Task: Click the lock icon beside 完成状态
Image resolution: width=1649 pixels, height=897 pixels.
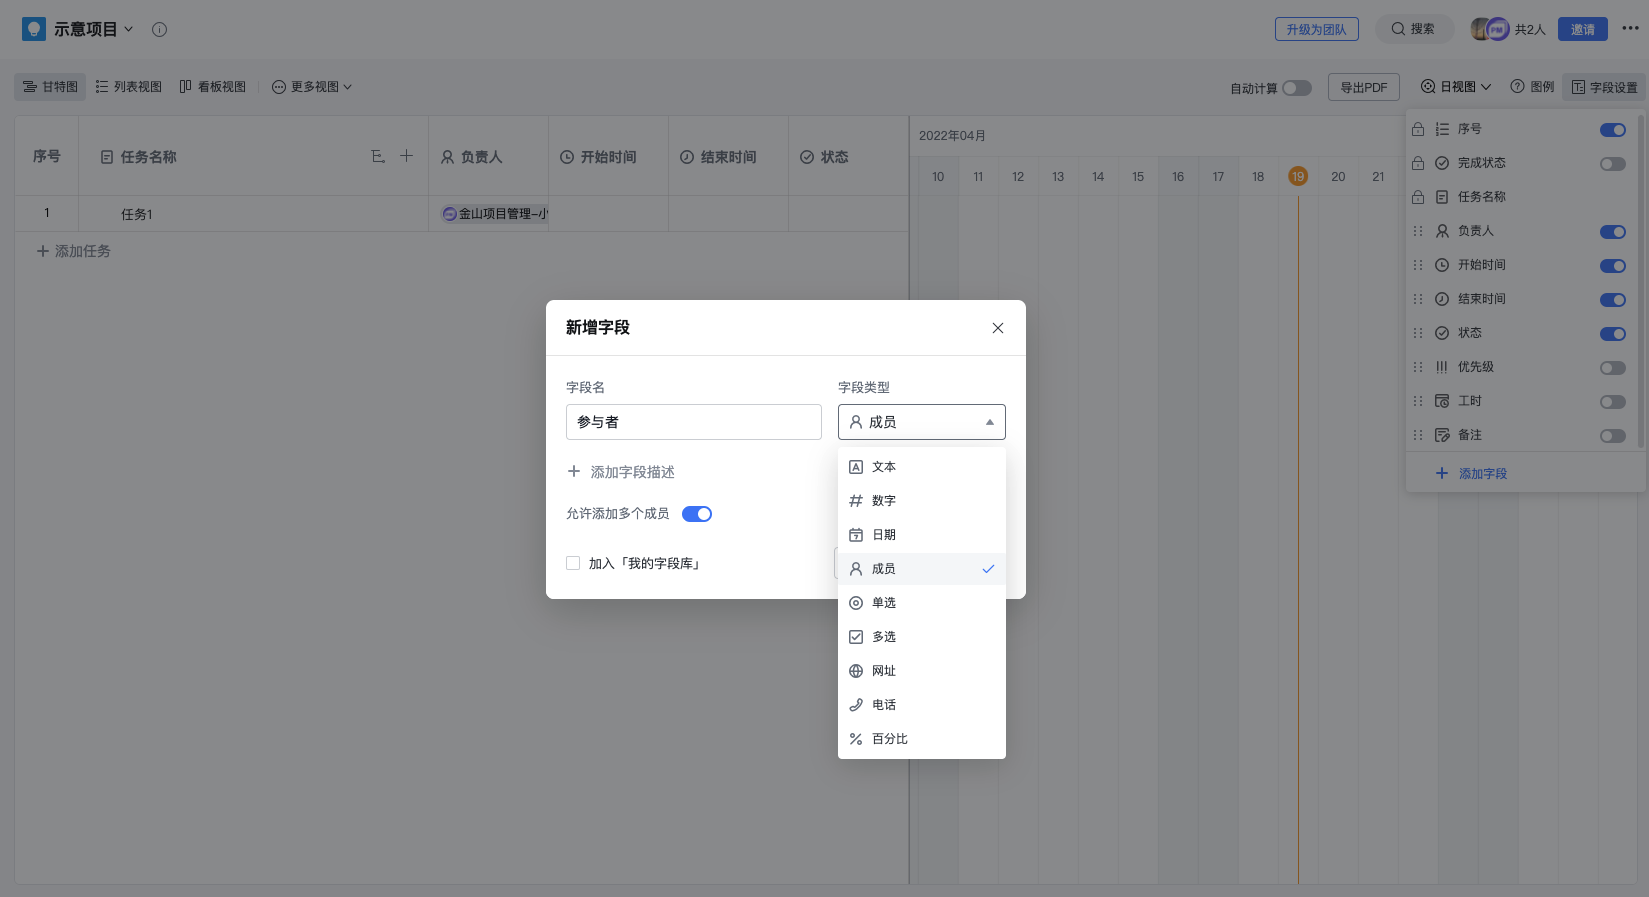Action: [x=1418, y=163]
